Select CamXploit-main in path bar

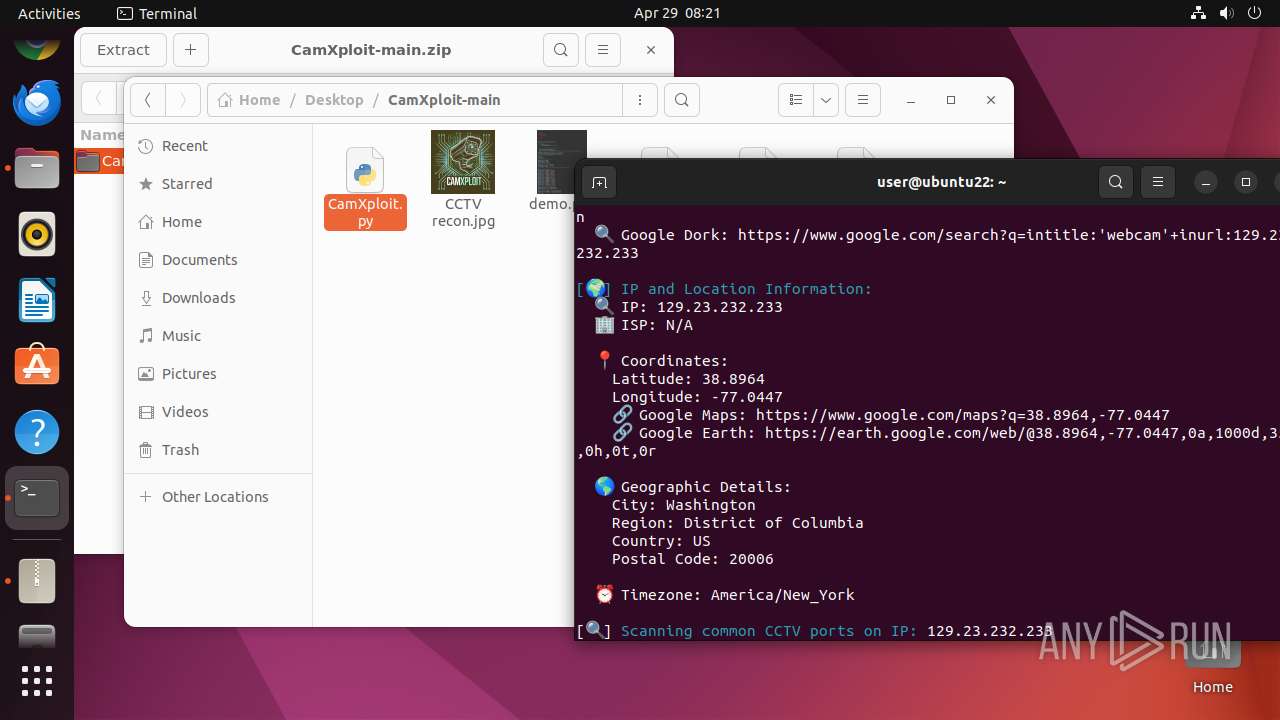coord(444,100)
